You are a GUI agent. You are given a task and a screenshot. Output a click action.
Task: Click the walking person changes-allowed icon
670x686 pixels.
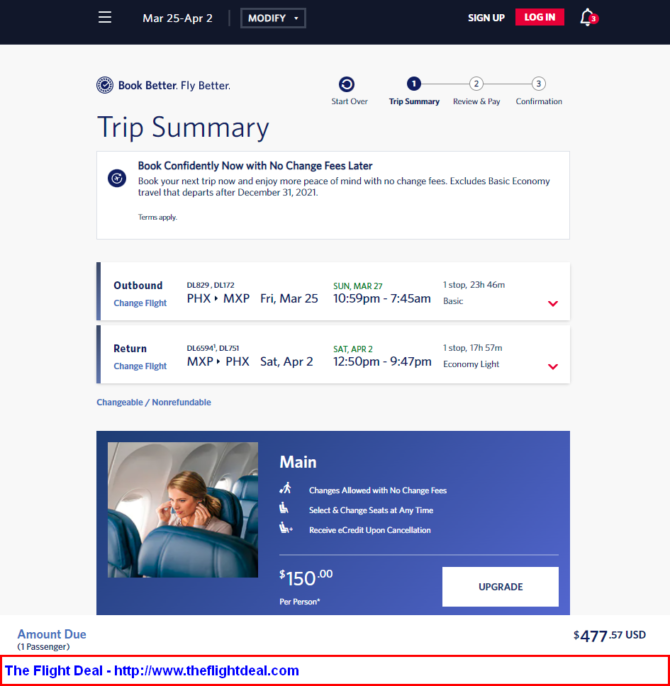285,488
